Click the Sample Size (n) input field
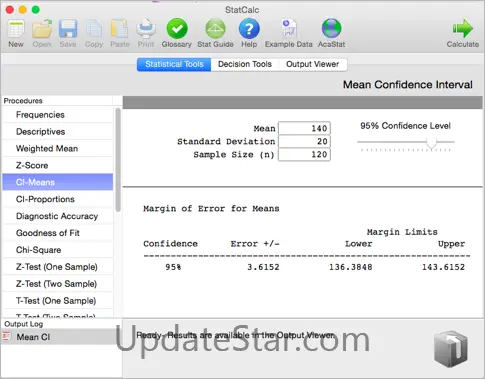This screenshot has width=485, height=379. click(304, 154)
